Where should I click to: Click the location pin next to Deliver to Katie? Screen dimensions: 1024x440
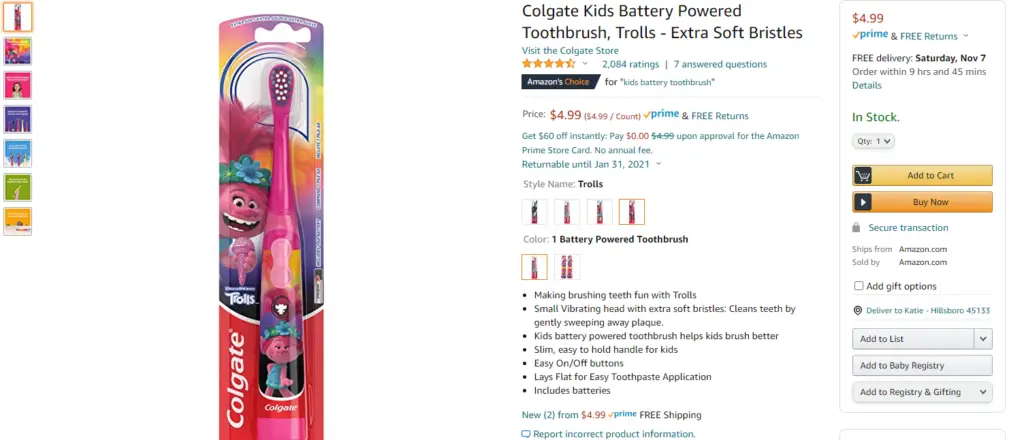coord(857,311)
